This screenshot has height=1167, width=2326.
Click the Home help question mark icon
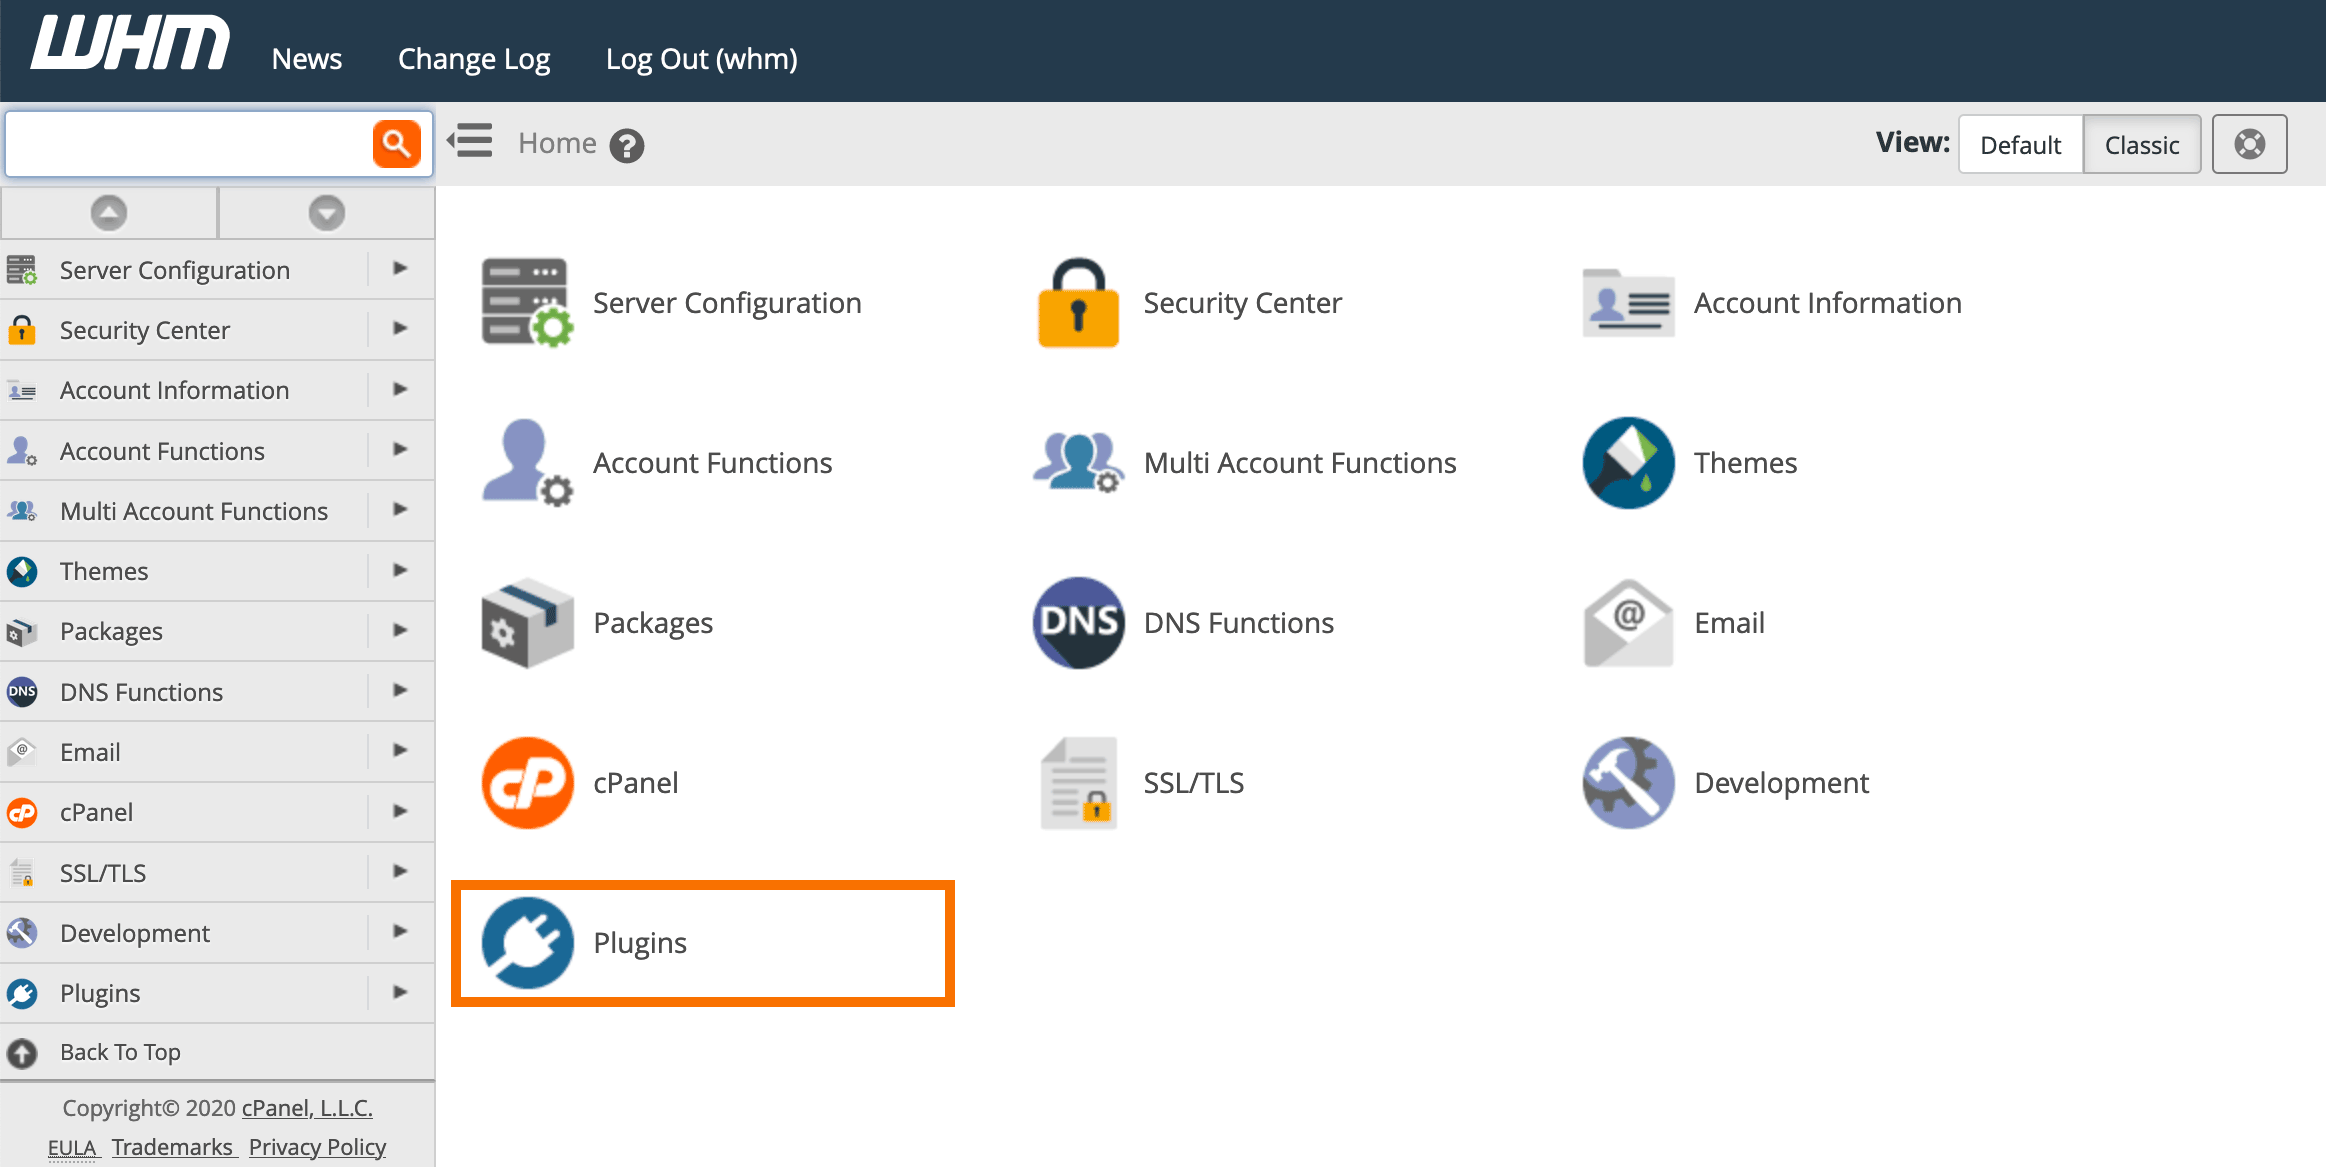coord(627,146)
